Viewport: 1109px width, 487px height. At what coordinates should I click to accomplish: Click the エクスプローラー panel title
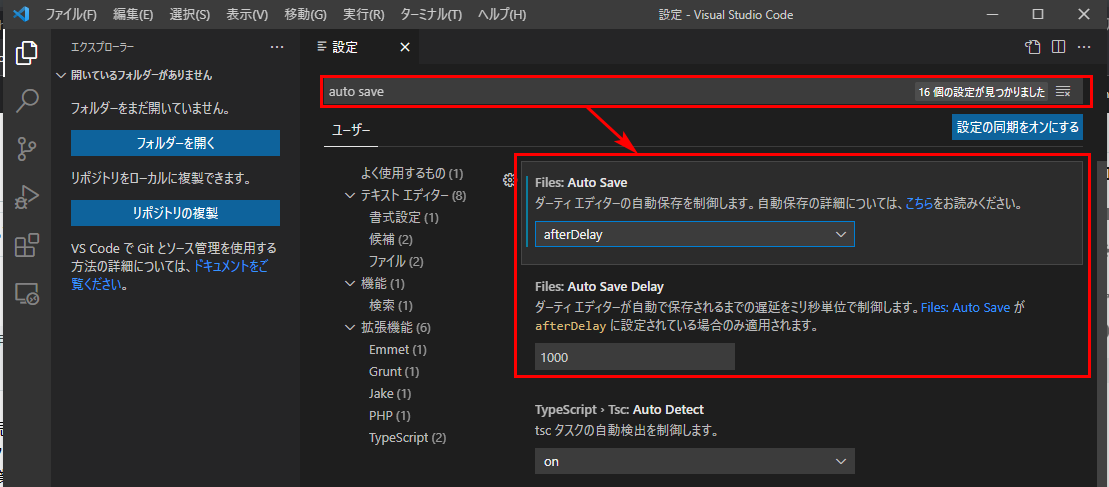tap(103, 47)
